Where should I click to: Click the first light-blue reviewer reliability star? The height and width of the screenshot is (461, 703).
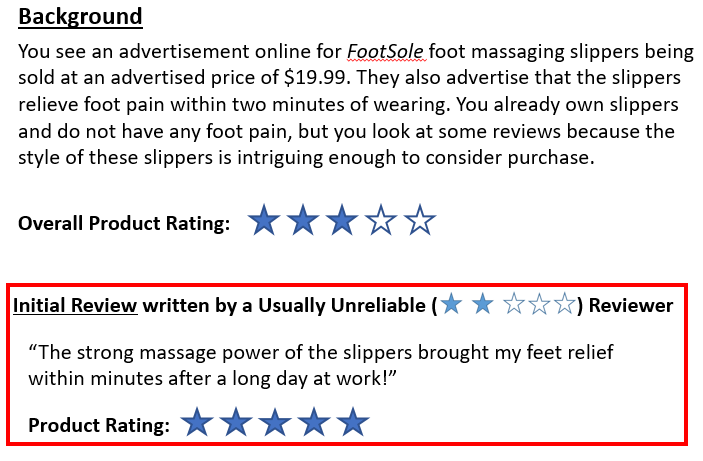point(452,304)
